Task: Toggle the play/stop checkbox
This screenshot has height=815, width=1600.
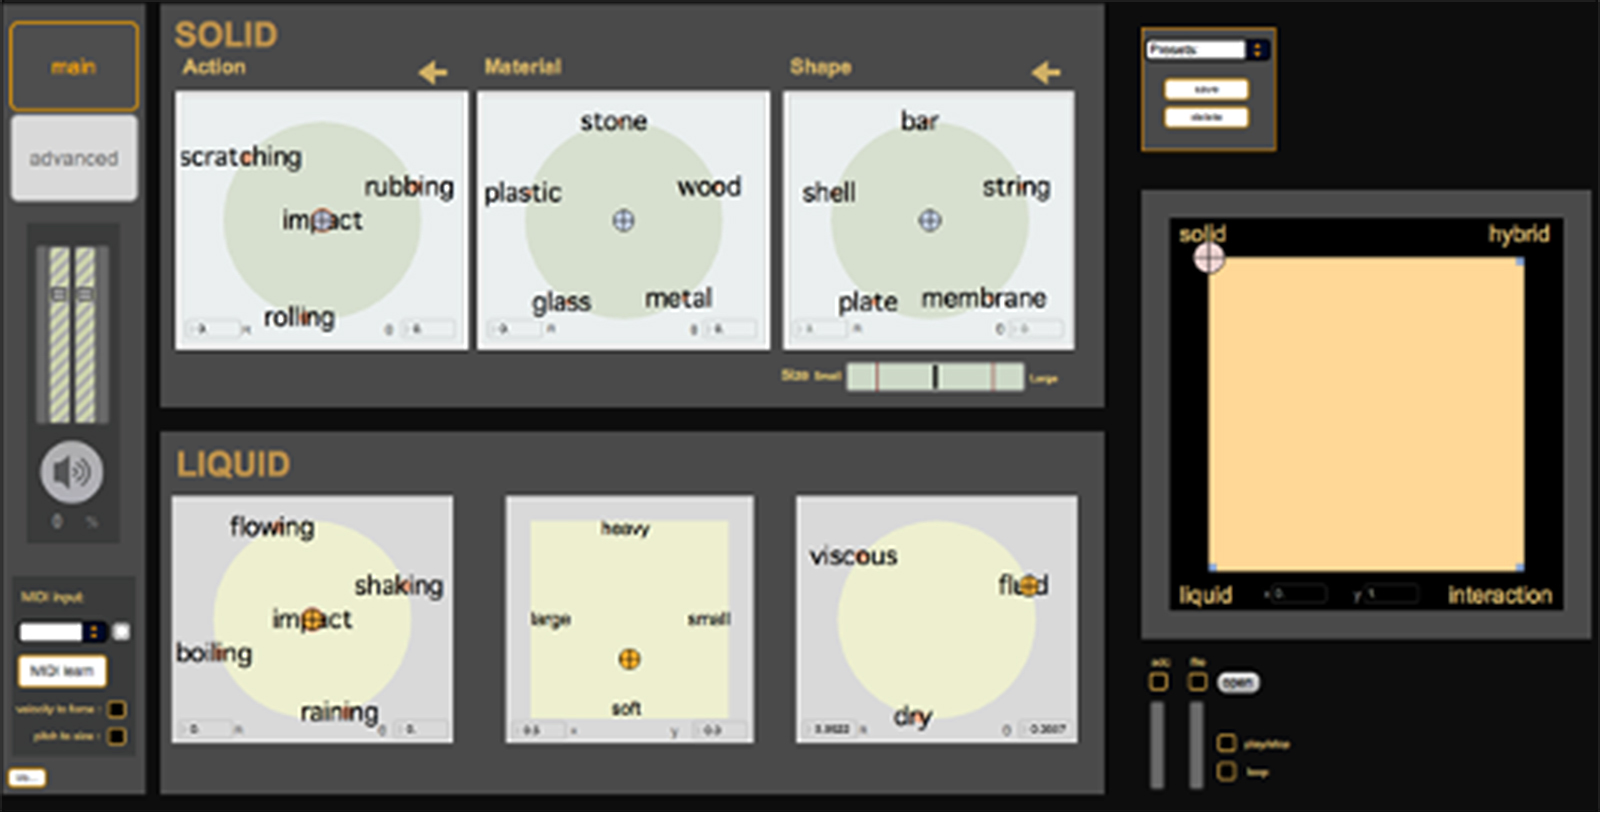Action: pos(1226,743)
